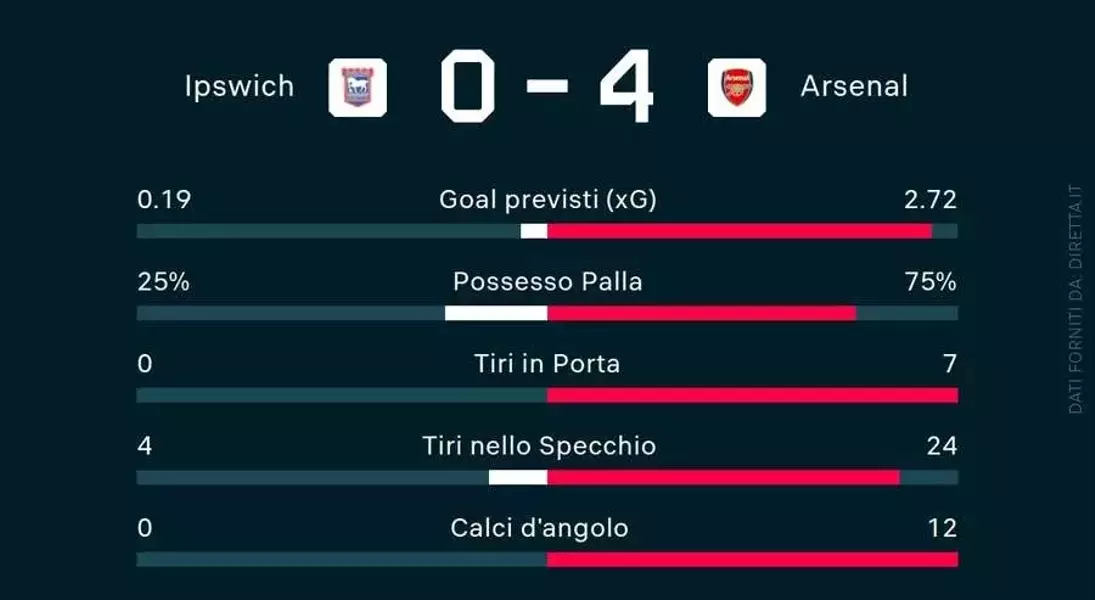Click the Calci d'angolo label
Viewport: 1095px width, 600px height.
(x=539, y=528)
